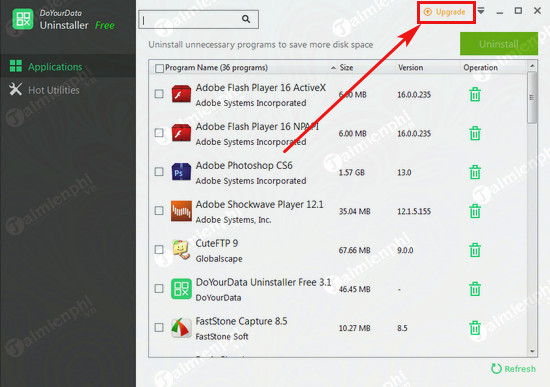The height and width of the screenshot is (387, 550).
Task: Click trash icon for DoYourData Uninstaller Free 3.1
Action: 475,289
